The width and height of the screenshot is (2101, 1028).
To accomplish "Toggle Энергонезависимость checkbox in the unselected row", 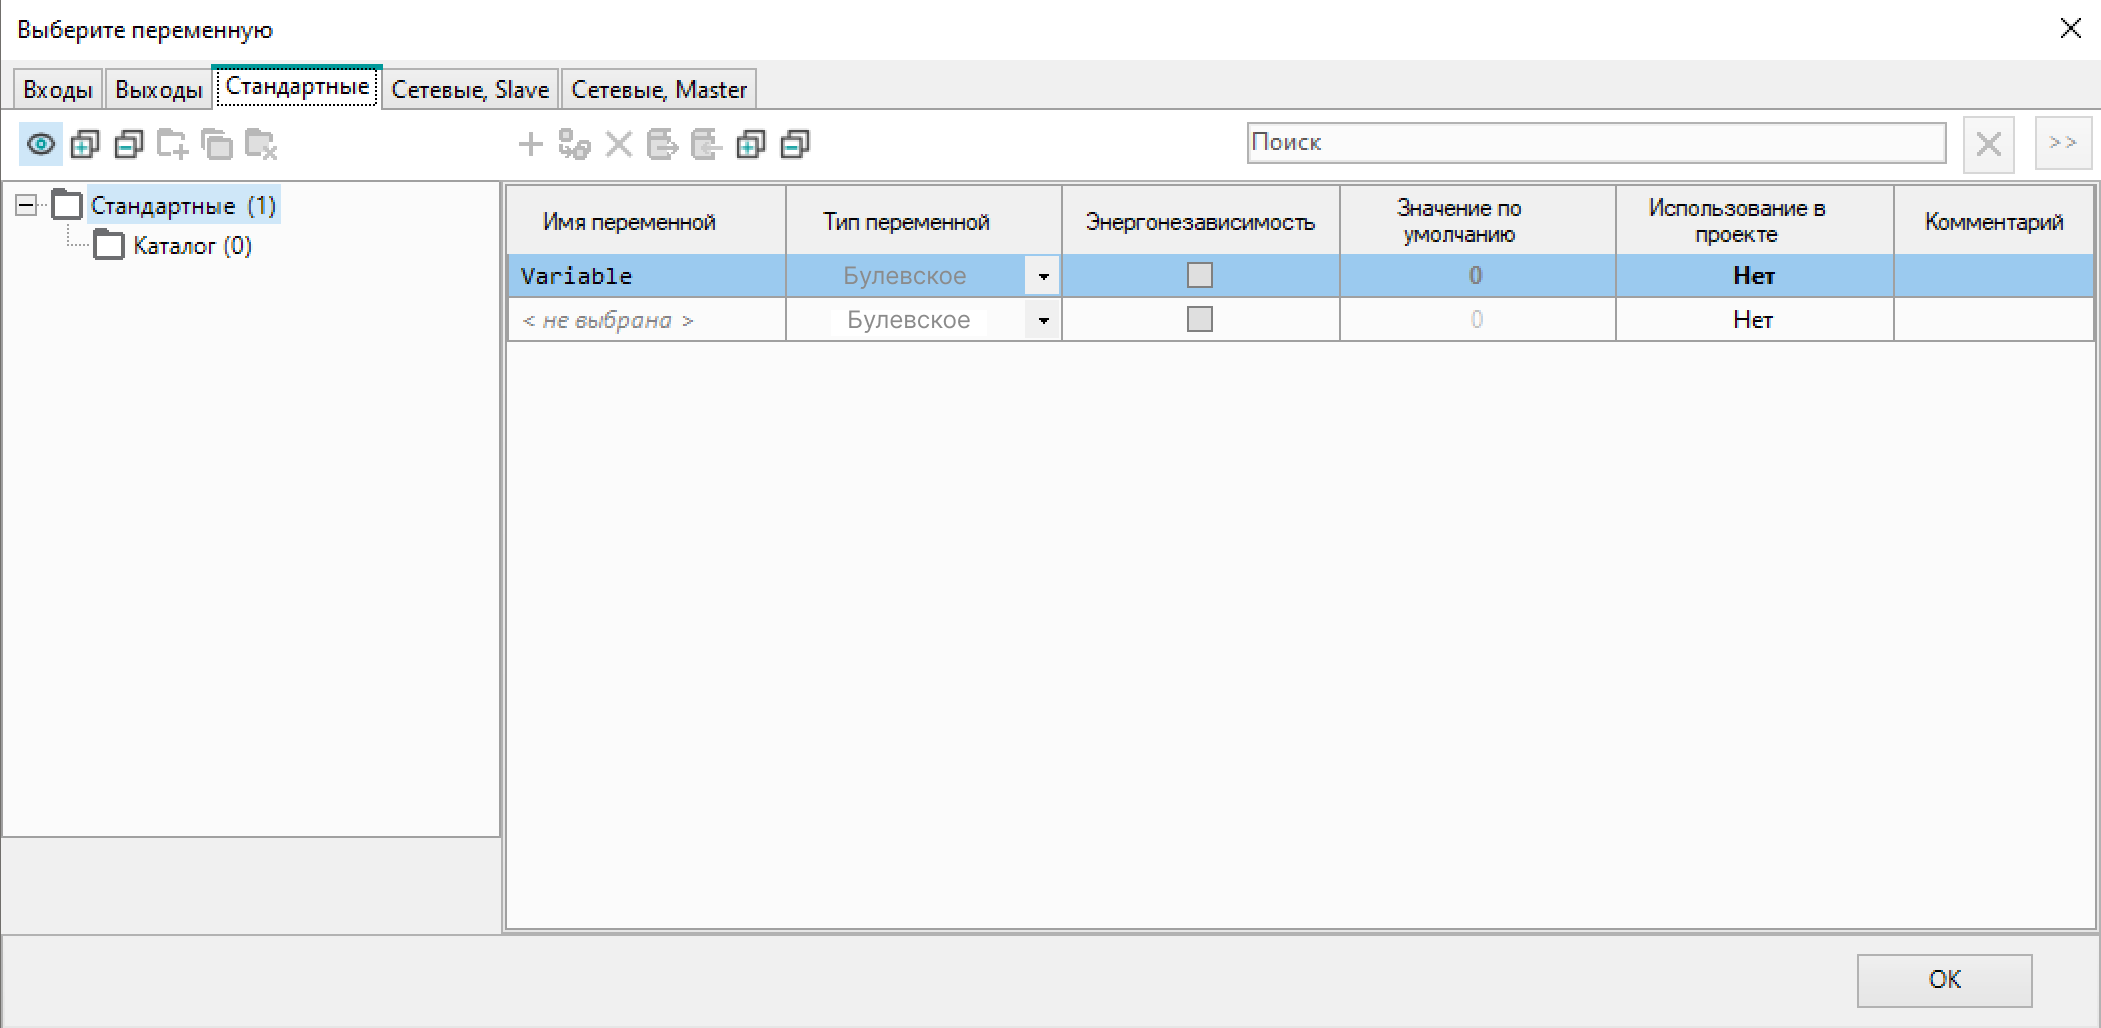I will pos(1199,319).
